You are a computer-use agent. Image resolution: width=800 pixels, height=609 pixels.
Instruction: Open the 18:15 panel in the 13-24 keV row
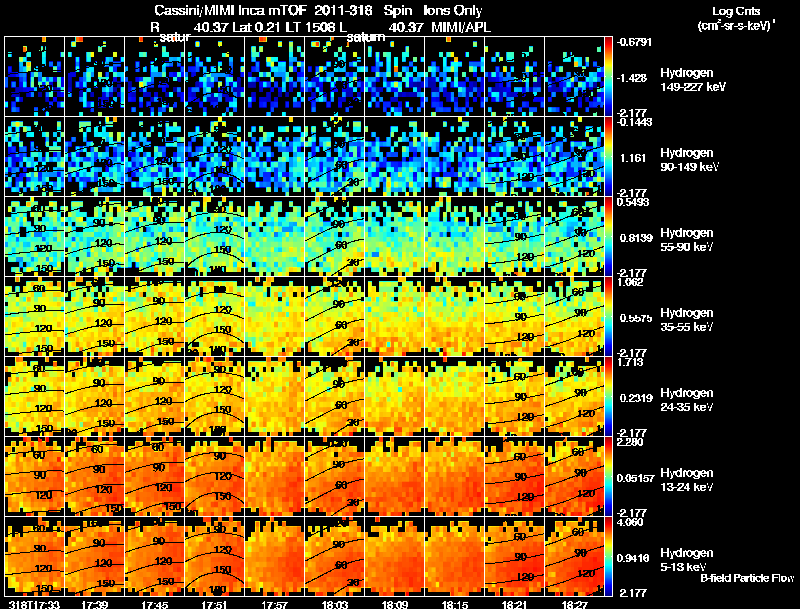click(x=455, y=476)
